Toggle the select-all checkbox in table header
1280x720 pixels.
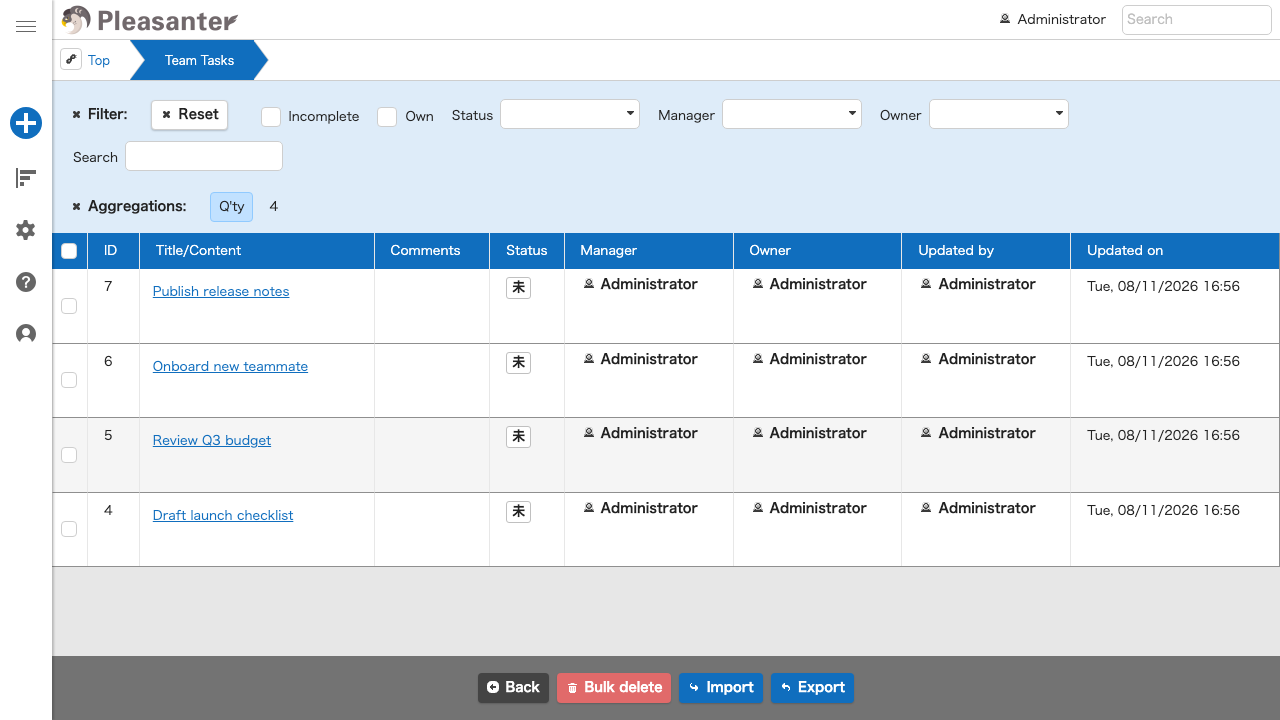[x=69, y=251]
